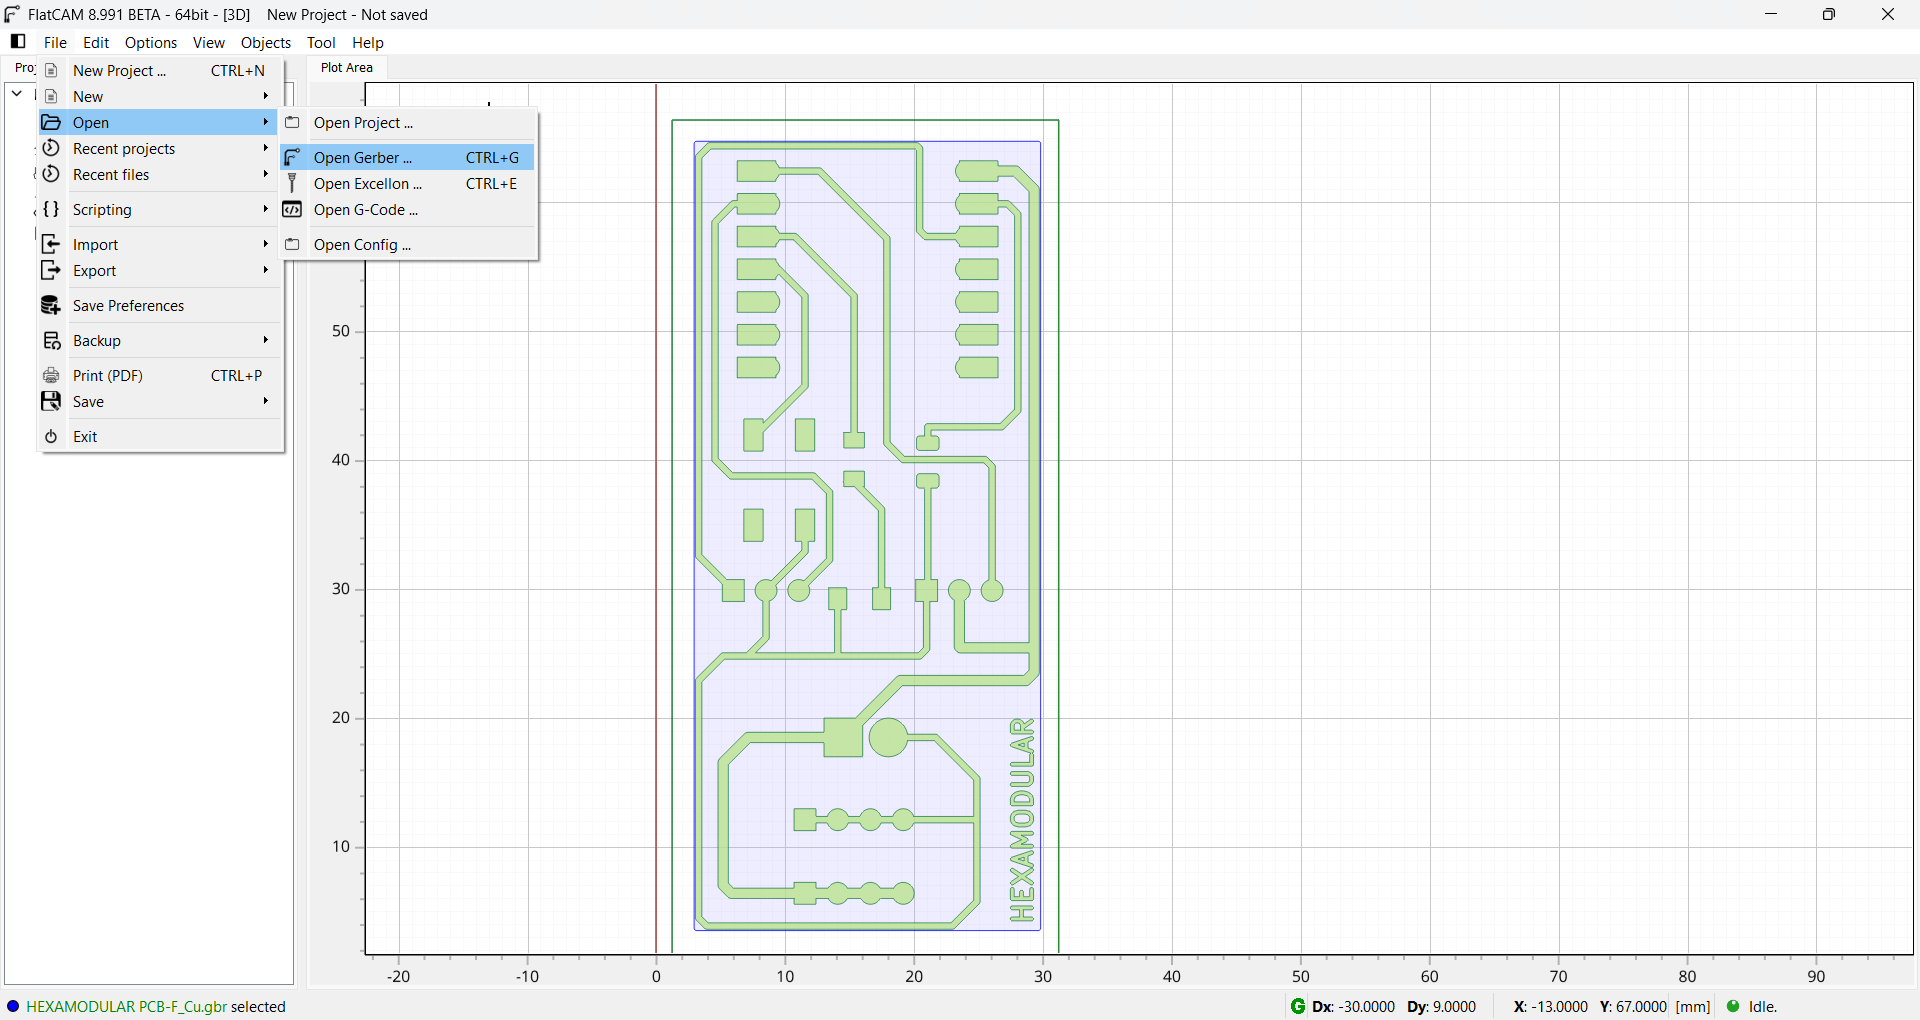Viewport: 1920px width, 1020px height.
Task: Click the Open Gerber icon in the submenu
Action: tap(292, 158)
